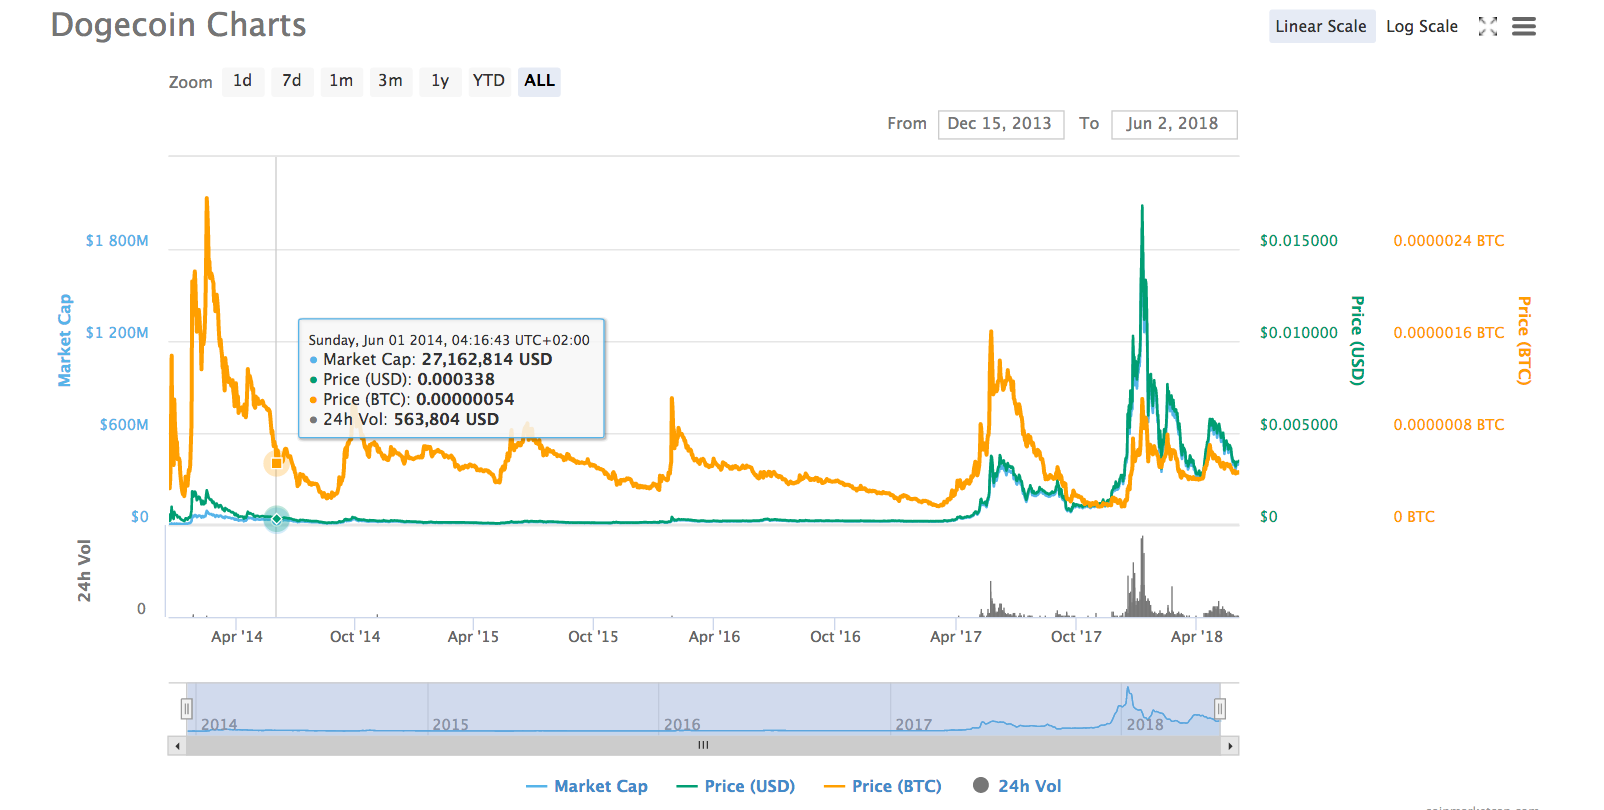Switch to Linear Scale

pyautogui.click(x=1321, y=27)
